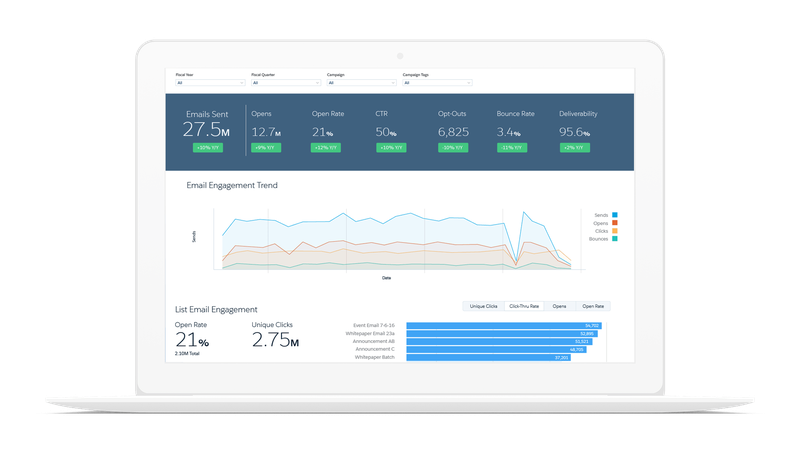Screen dimensions: 800x450
Task: Click the Opens legend color swatch
Action: coord(615,223)
